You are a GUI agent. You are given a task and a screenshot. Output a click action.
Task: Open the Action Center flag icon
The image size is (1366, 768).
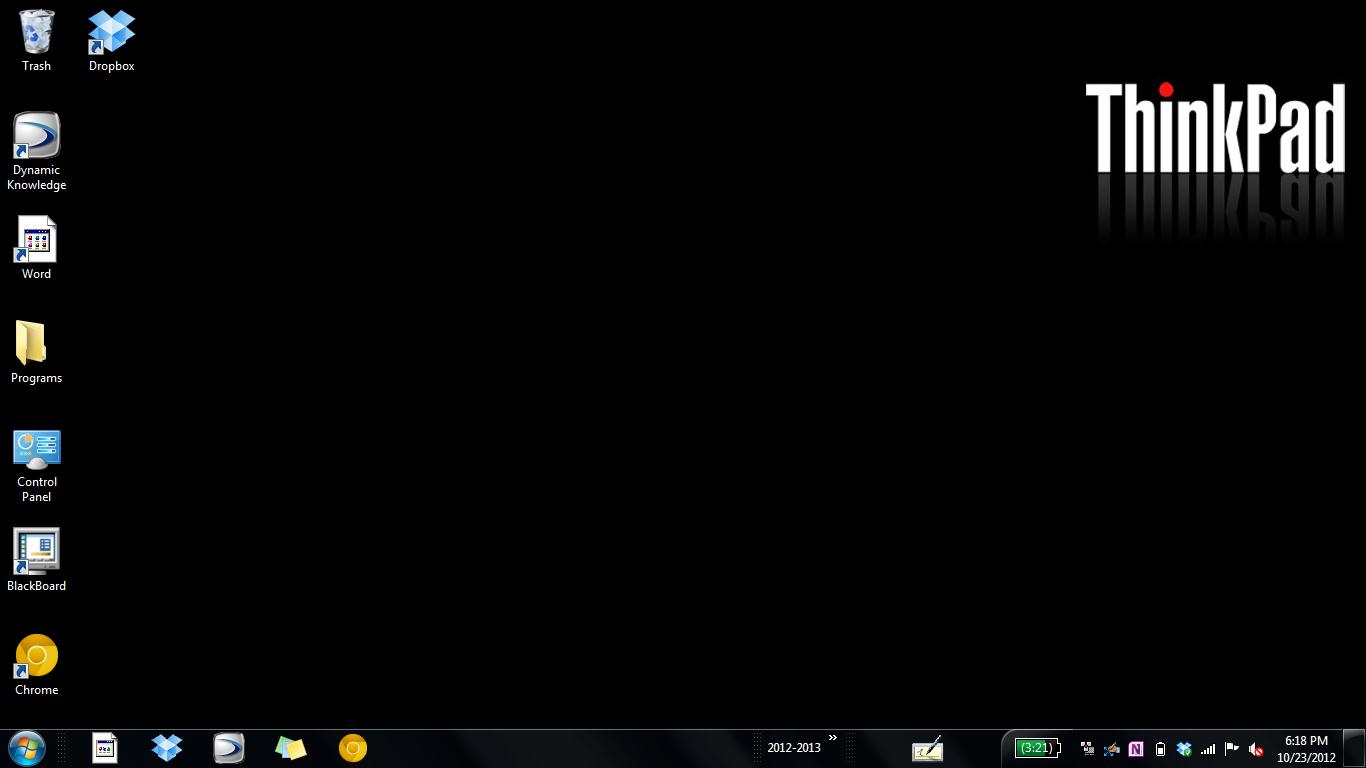pyautogui.click(x=1232, y=749)
